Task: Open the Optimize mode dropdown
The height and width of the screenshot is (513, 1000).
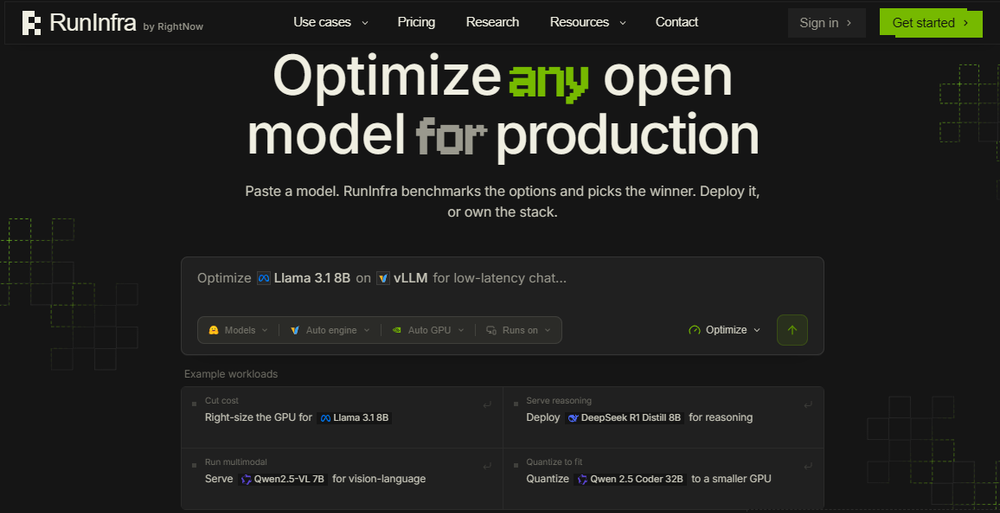Action: 724,330
